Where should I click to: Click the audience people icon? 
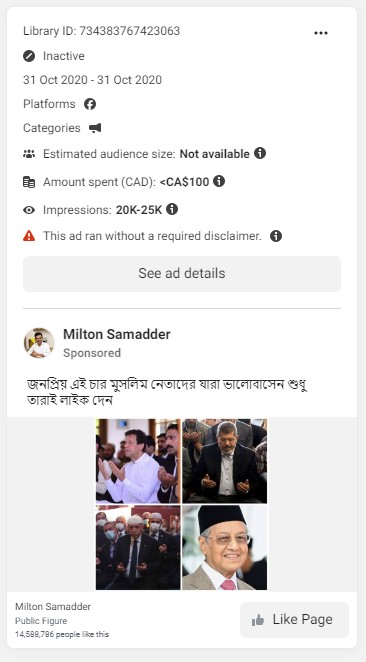pos(29,154)
